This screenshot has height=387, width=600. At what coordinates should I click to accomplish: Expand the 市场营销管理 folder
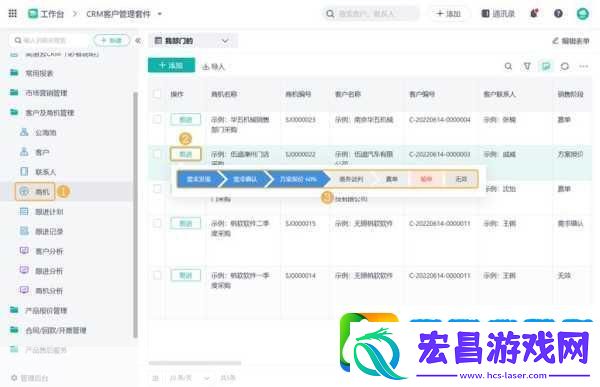tap(39, 93)
